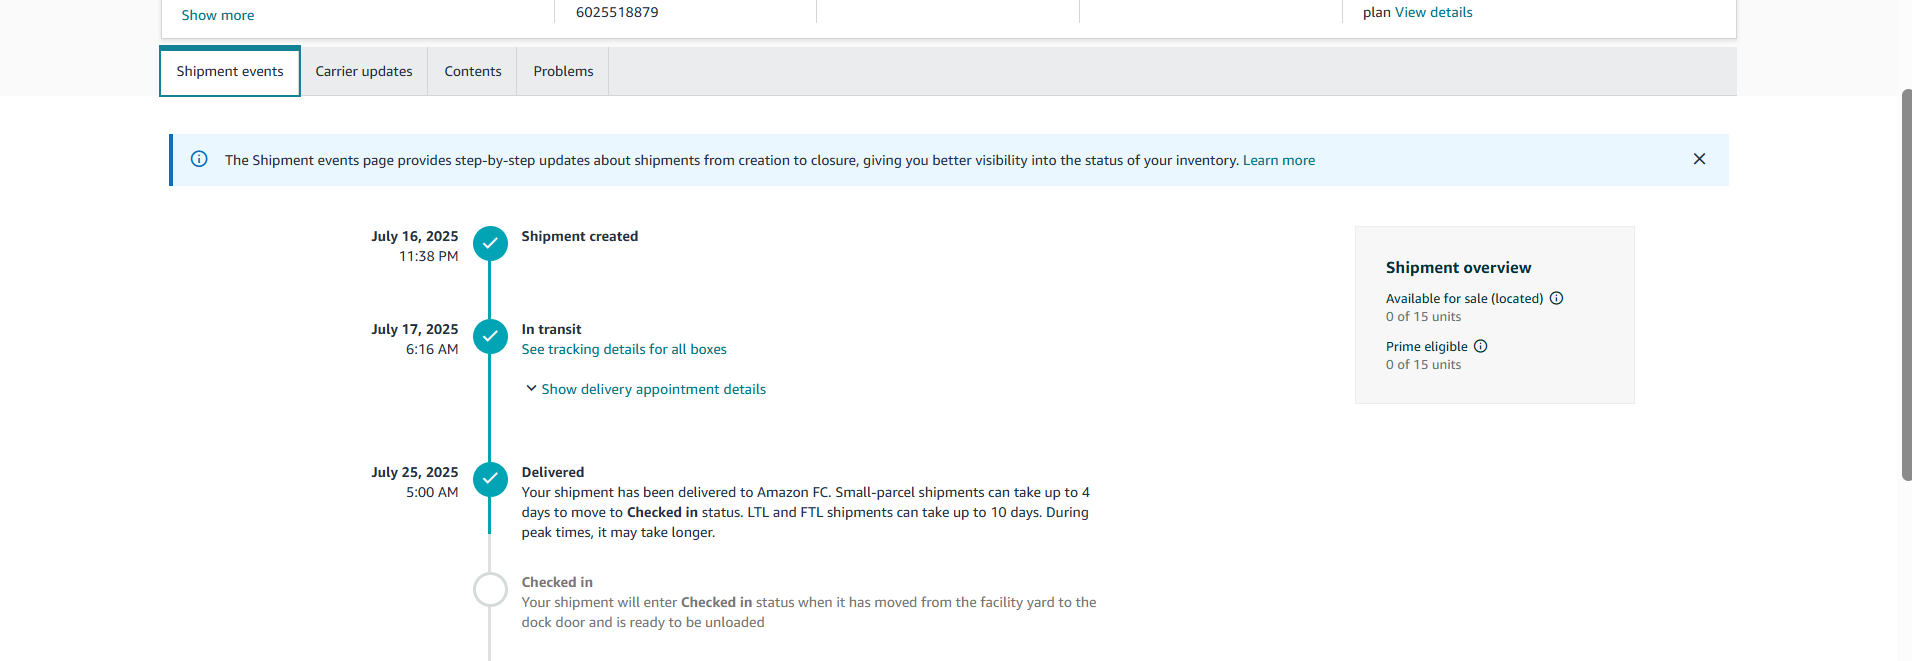Click the Learn more link in banner

point(1279,160)
